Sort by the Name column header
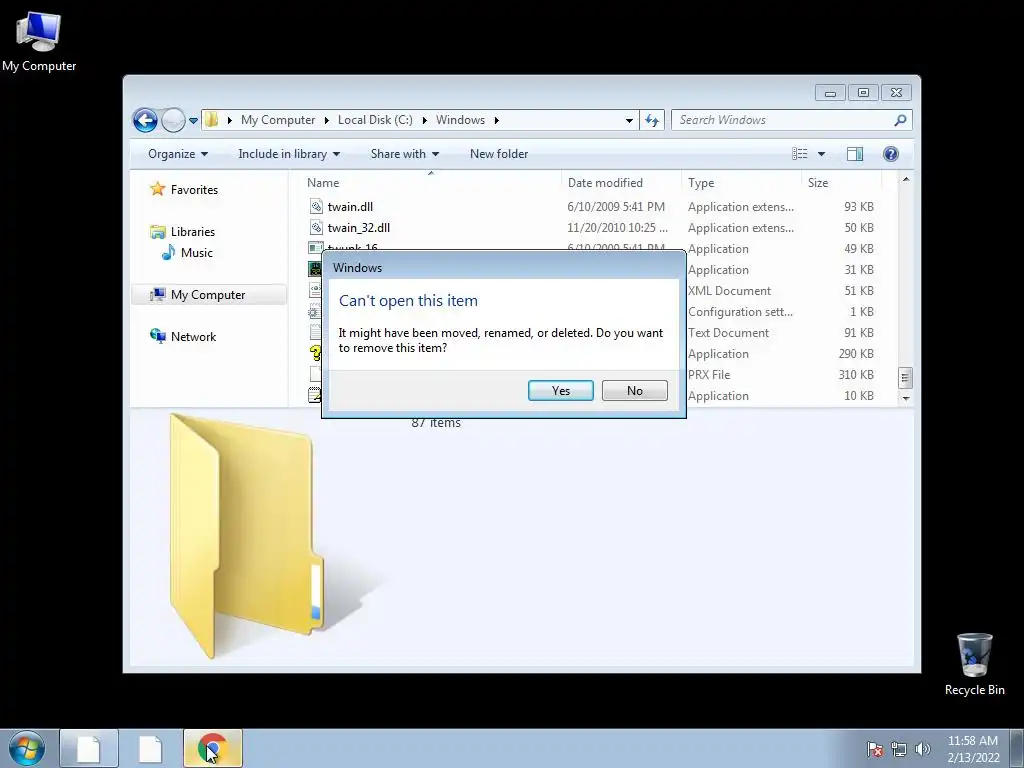This screenshot has width=1024, height=768. (x=430, y=183)
